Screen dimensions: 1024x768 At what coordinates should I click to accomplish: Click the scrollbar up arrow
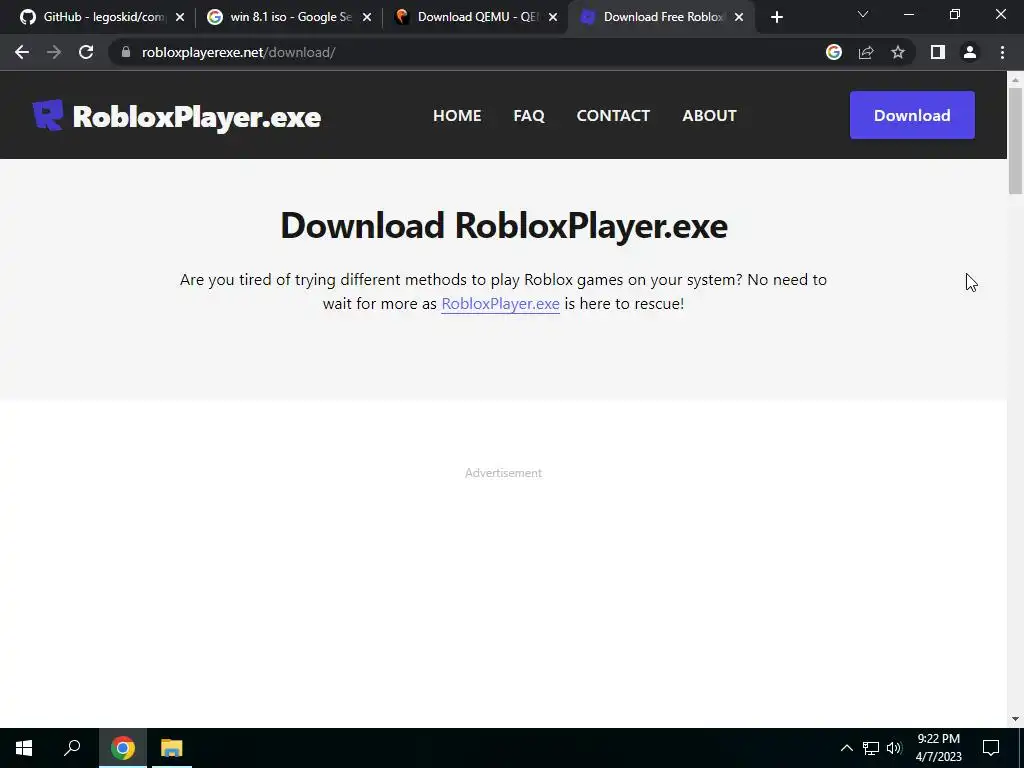click(1015, 80)
